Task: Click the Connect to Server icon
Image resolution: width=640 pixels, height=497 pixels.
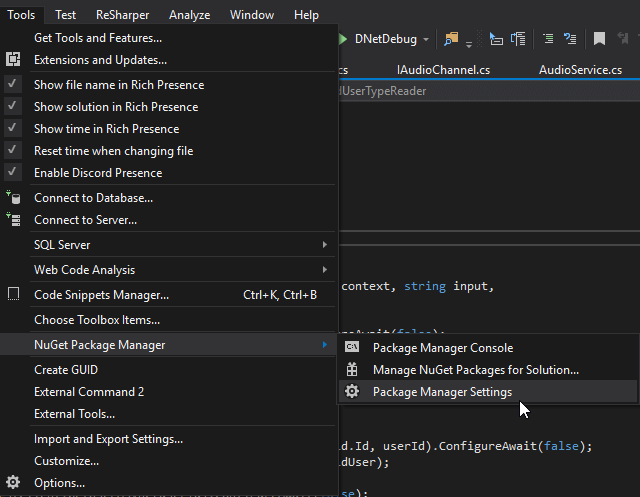Action: (13, 220)
